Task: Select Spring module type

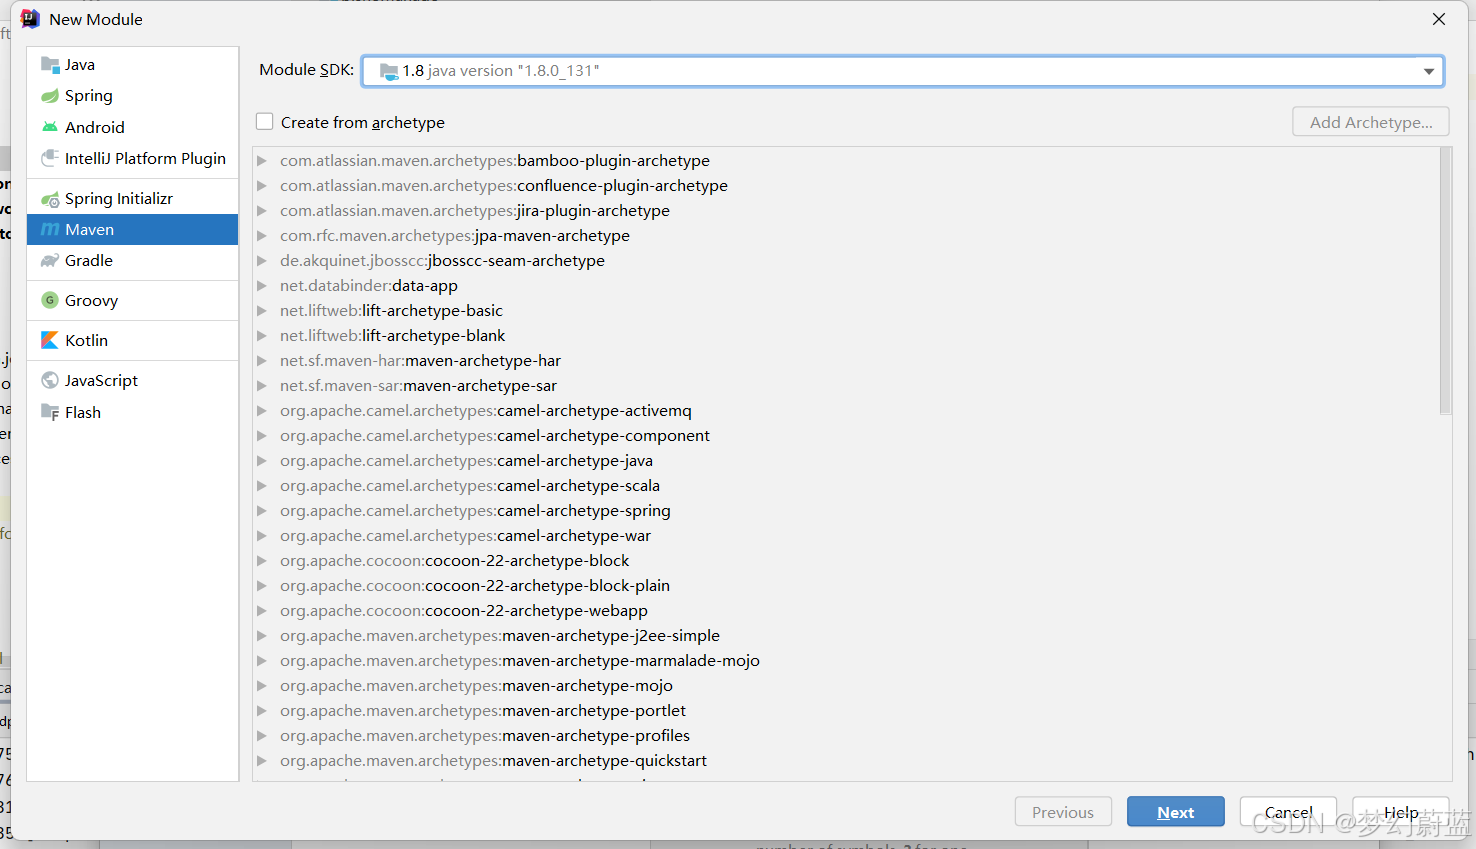Action: pyautogui.click(x=133, y=96)
